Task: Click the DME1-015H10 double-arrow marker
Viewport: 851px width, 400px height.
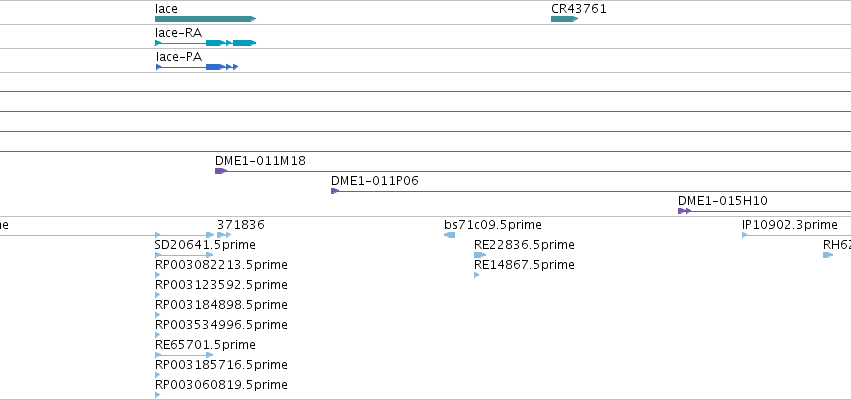Action: (x=684, y=211)
